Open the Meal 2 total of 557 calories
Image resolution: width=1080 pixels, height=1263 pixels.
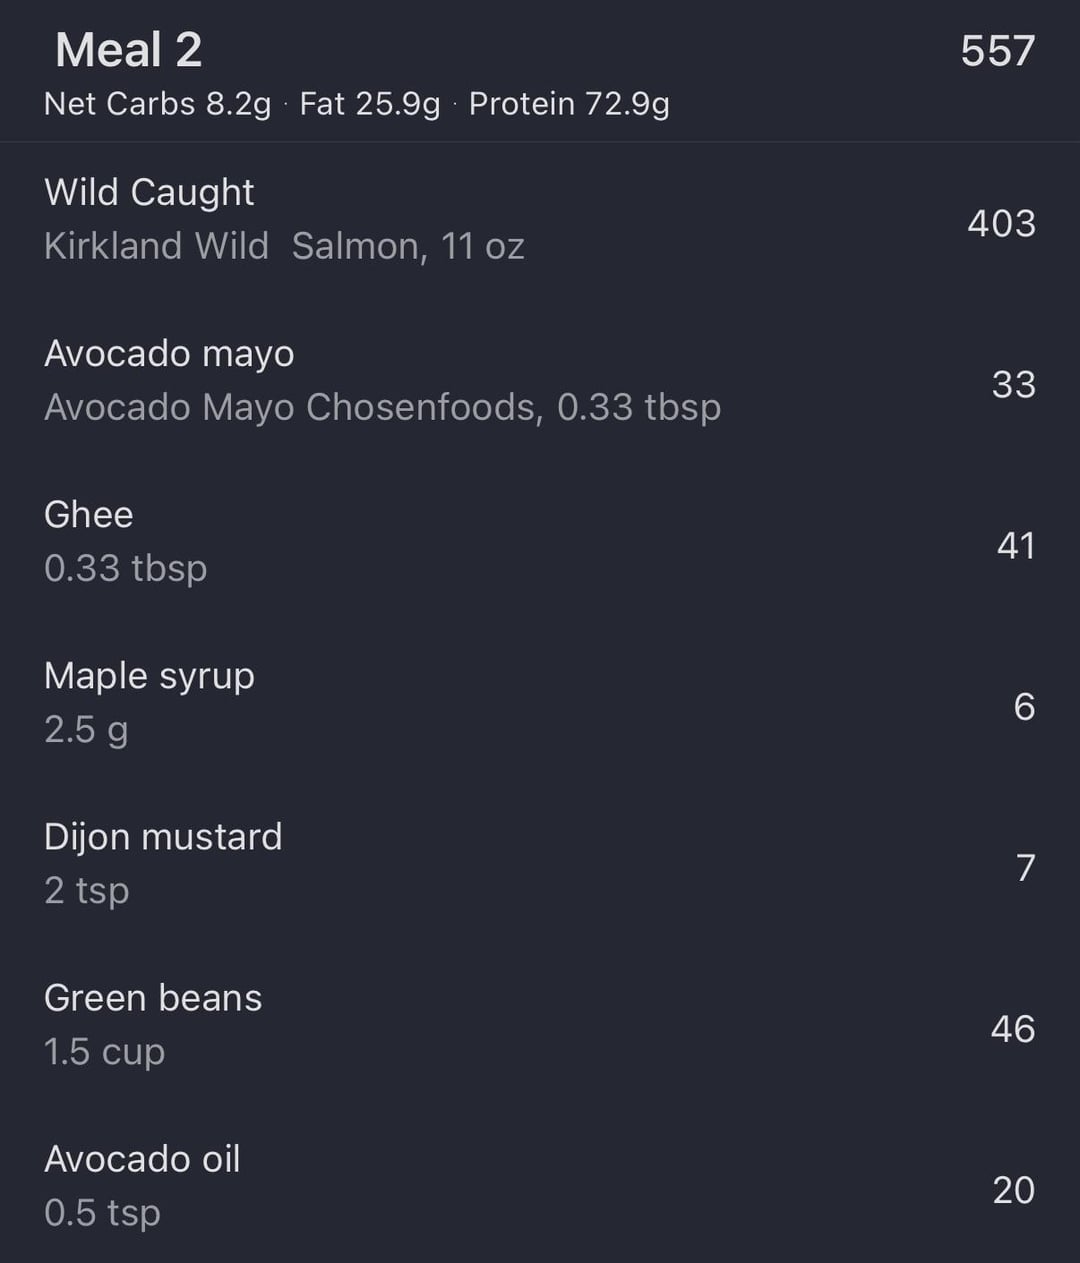(x=997, y=51)
